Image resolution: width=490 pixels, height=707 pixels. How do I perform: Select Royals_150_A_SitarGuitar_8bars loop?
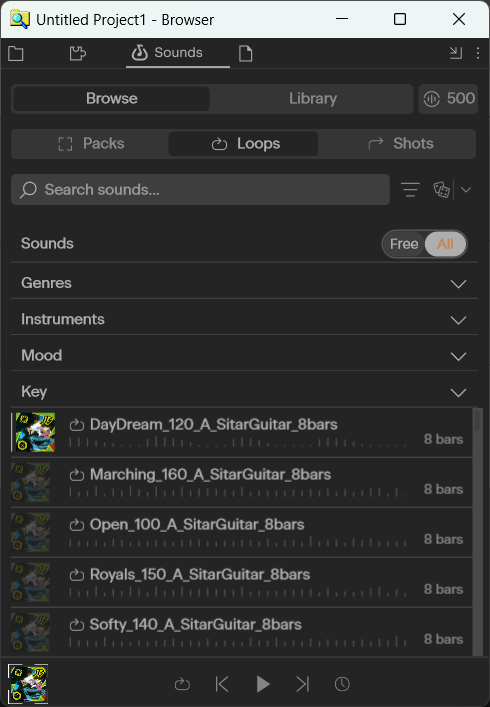pyautogui.click(x=242, y=583)
